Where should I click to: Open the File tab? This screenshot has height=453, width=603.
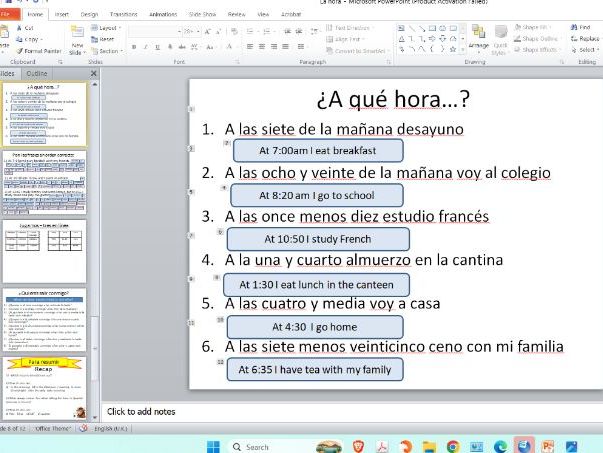coord(9,14)
